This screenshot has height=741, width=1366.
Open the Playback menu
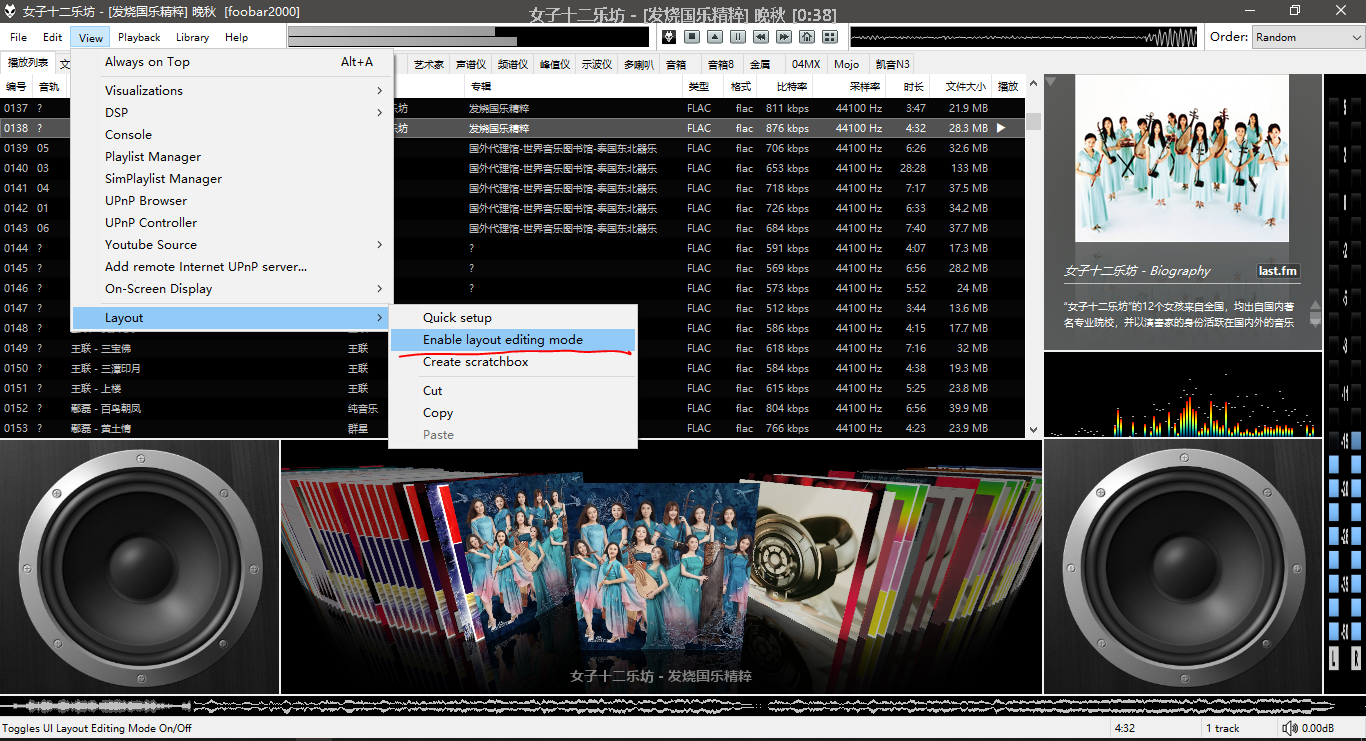139,37
